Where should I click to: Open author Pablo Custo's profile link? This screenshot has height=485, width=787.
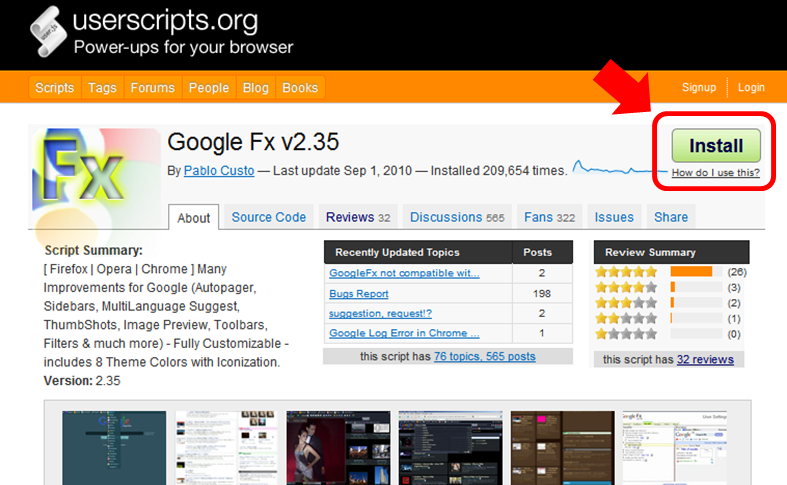(x=219, y=171)
